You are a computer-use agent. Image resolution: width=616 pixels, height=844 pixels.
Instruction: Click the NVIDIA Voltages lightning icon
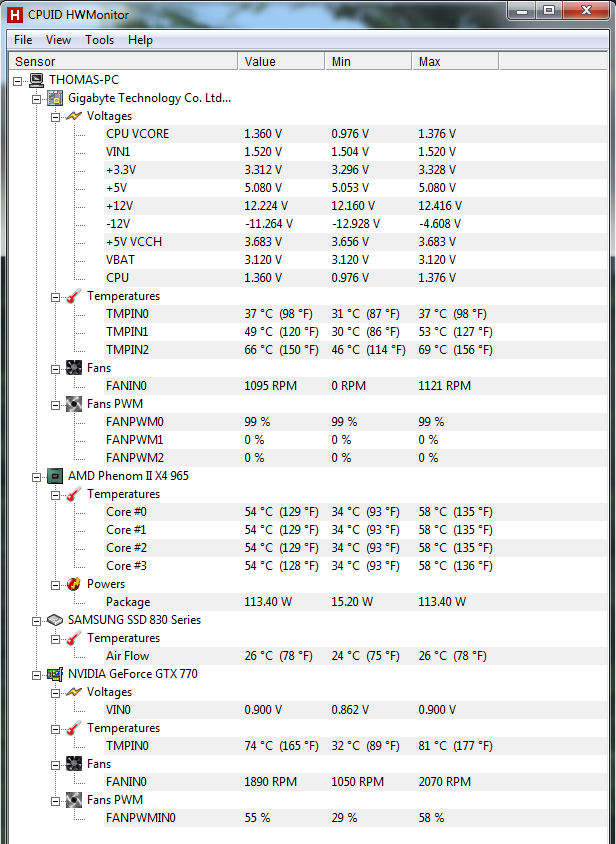pos(74,692)
